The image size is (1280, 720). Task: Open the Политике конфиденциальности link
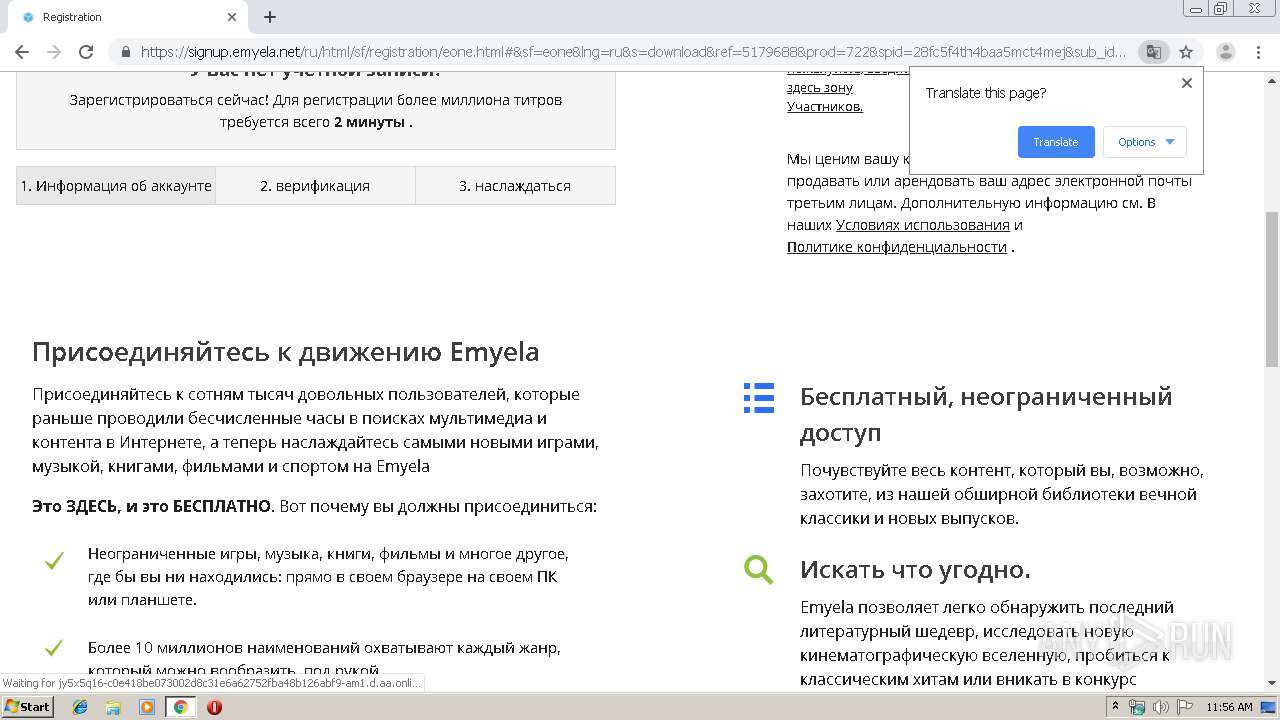897,247
